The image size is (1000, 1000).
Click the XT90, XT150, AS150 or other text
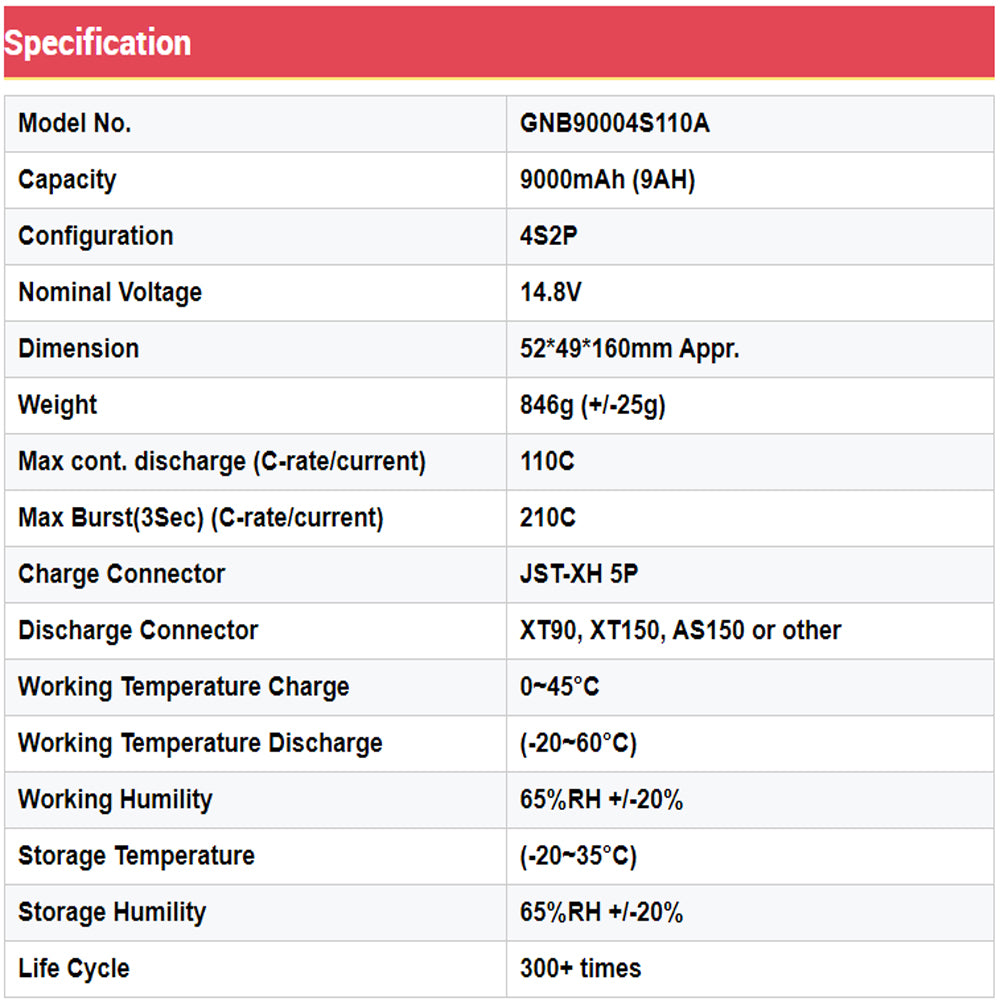[x=680, y=630]
